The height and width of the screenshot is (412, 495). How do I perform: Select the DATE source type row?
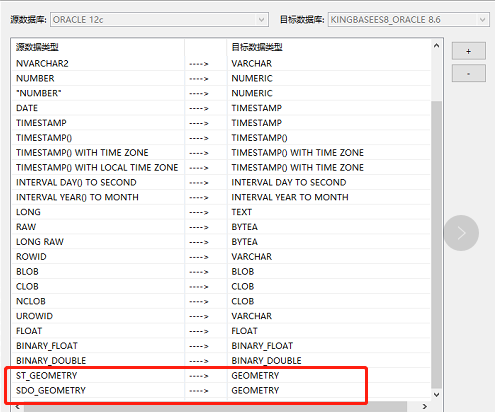(27, 108)
